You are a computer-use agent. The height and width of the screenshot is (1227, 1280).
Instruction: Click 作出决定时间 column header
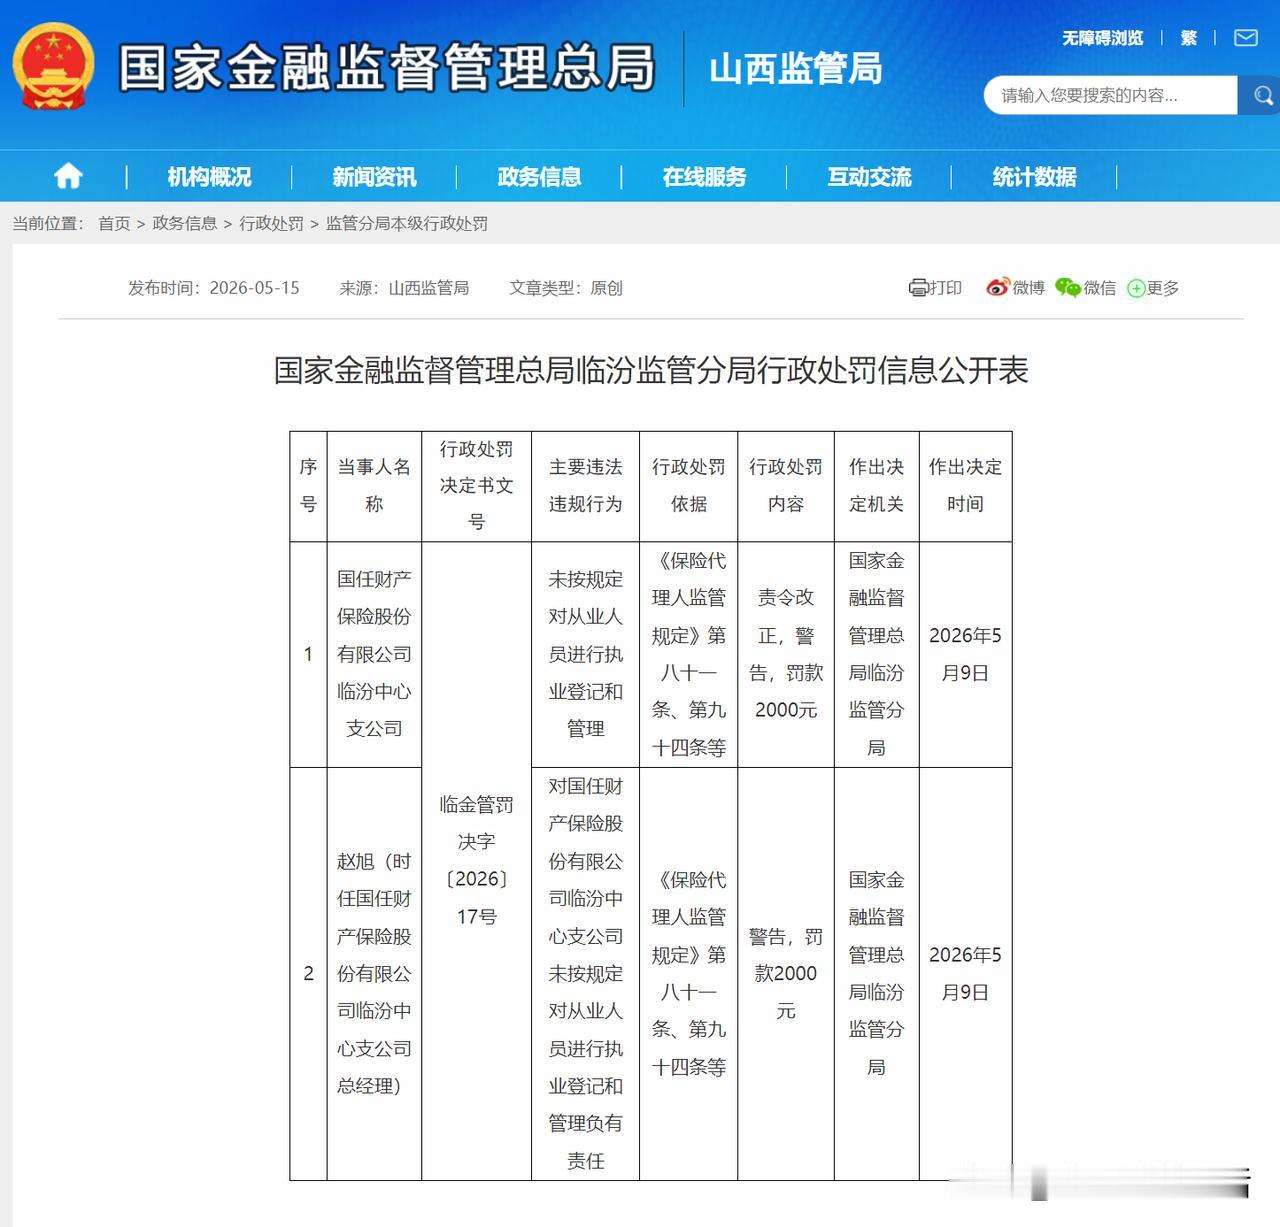tap(966, 486)
